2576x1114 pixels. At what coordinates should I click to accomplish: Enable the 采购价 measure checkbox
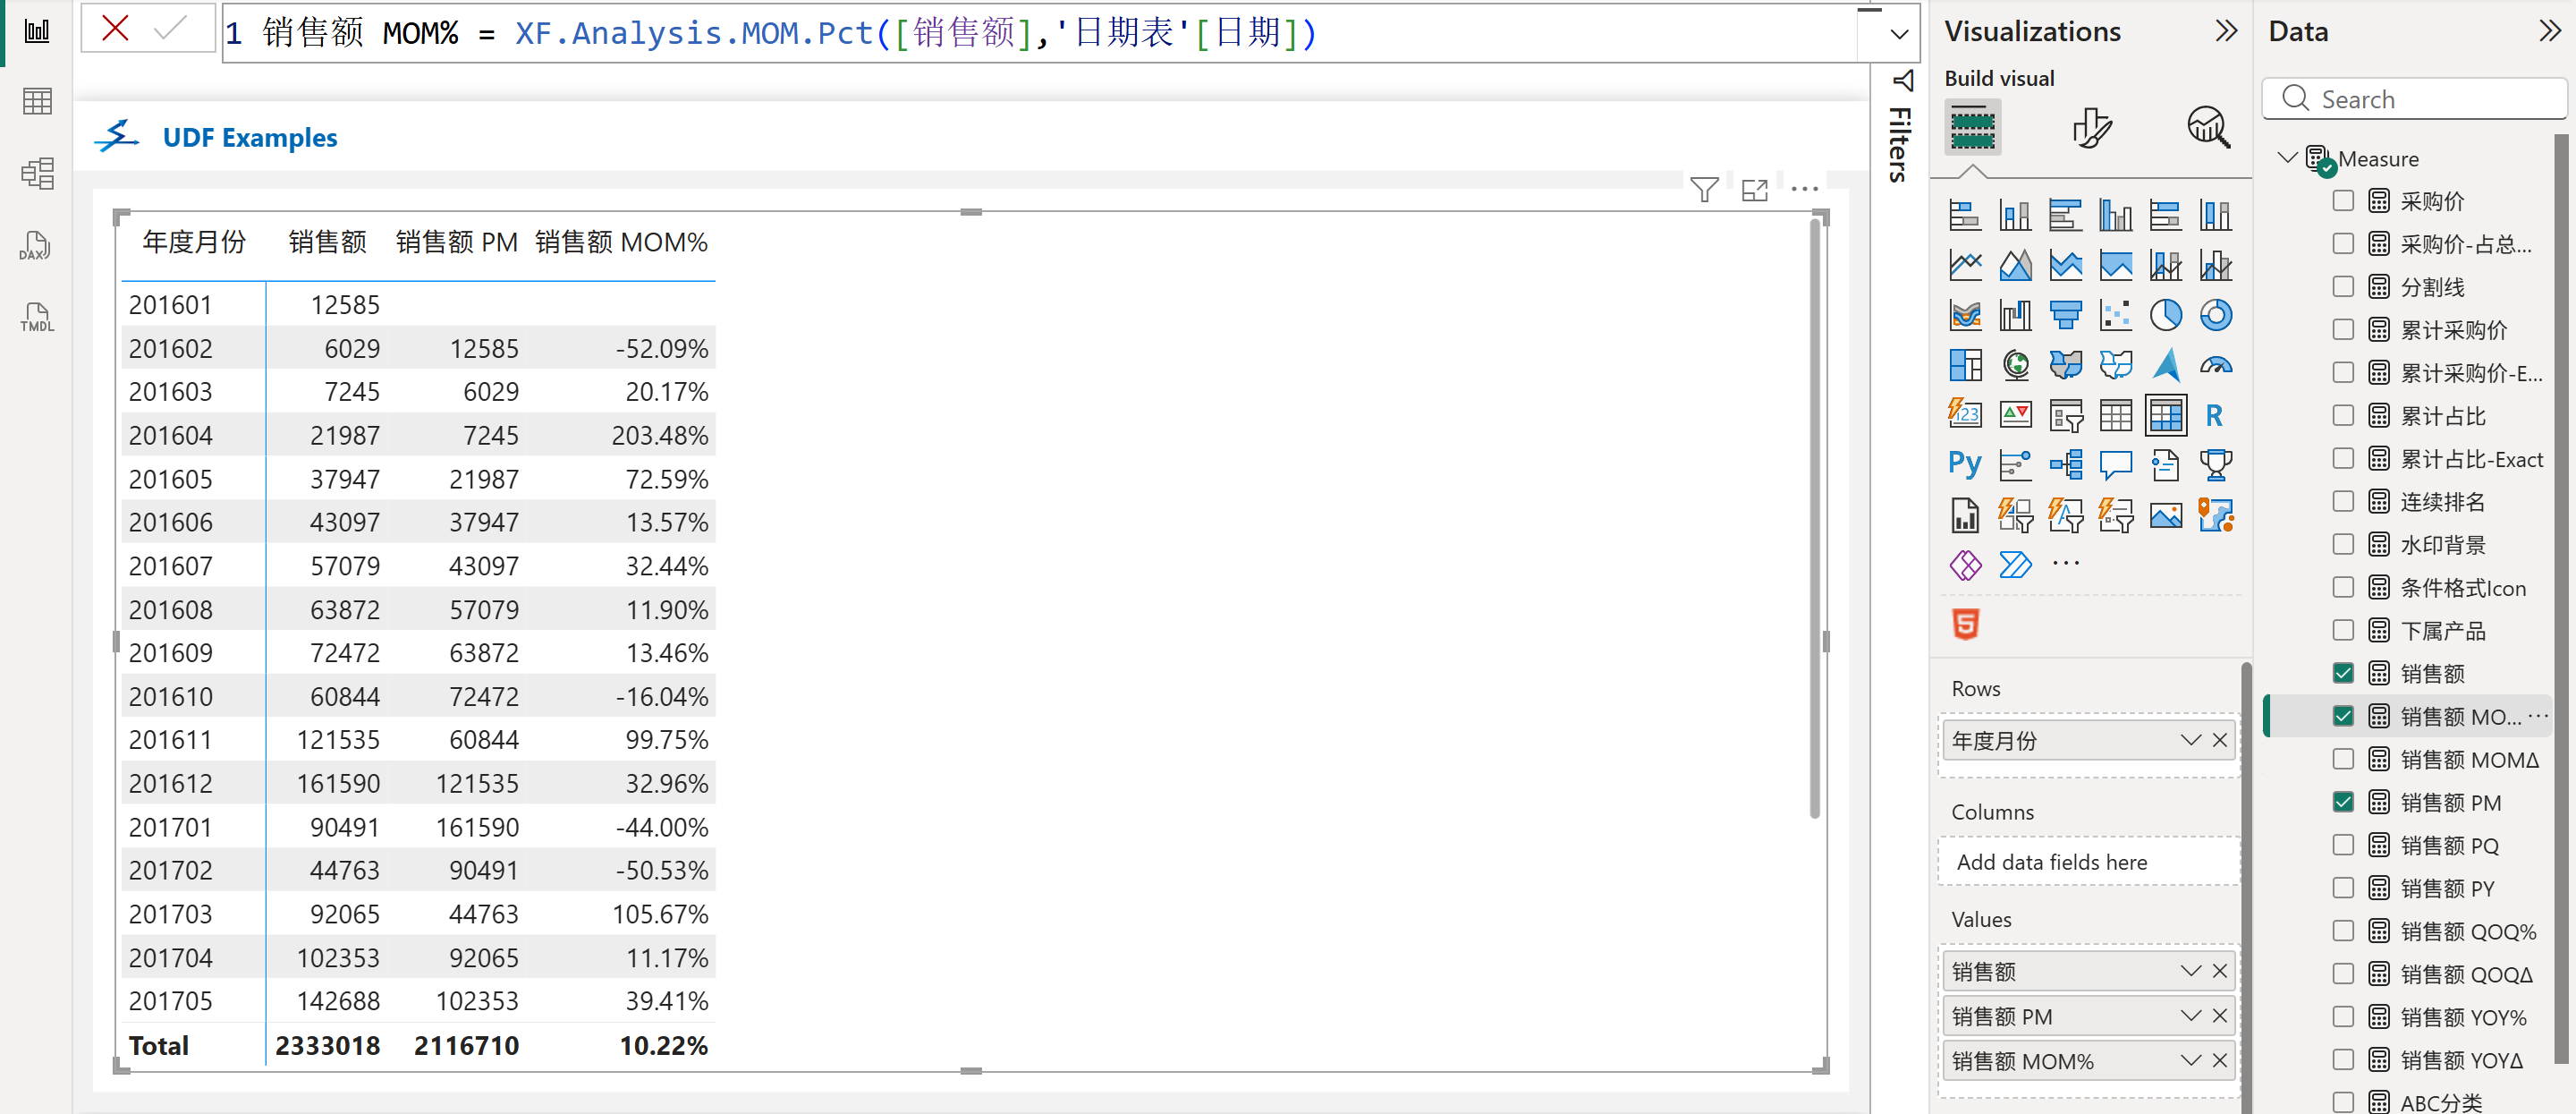coord(2343,201)
